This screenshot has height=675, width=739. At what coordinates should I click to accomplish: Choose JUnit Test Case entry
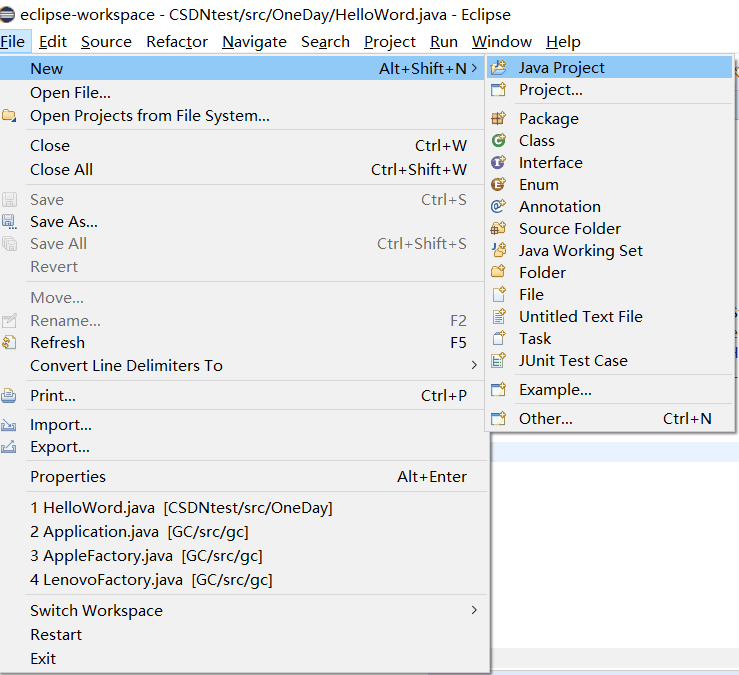click(x=610, y=361)
